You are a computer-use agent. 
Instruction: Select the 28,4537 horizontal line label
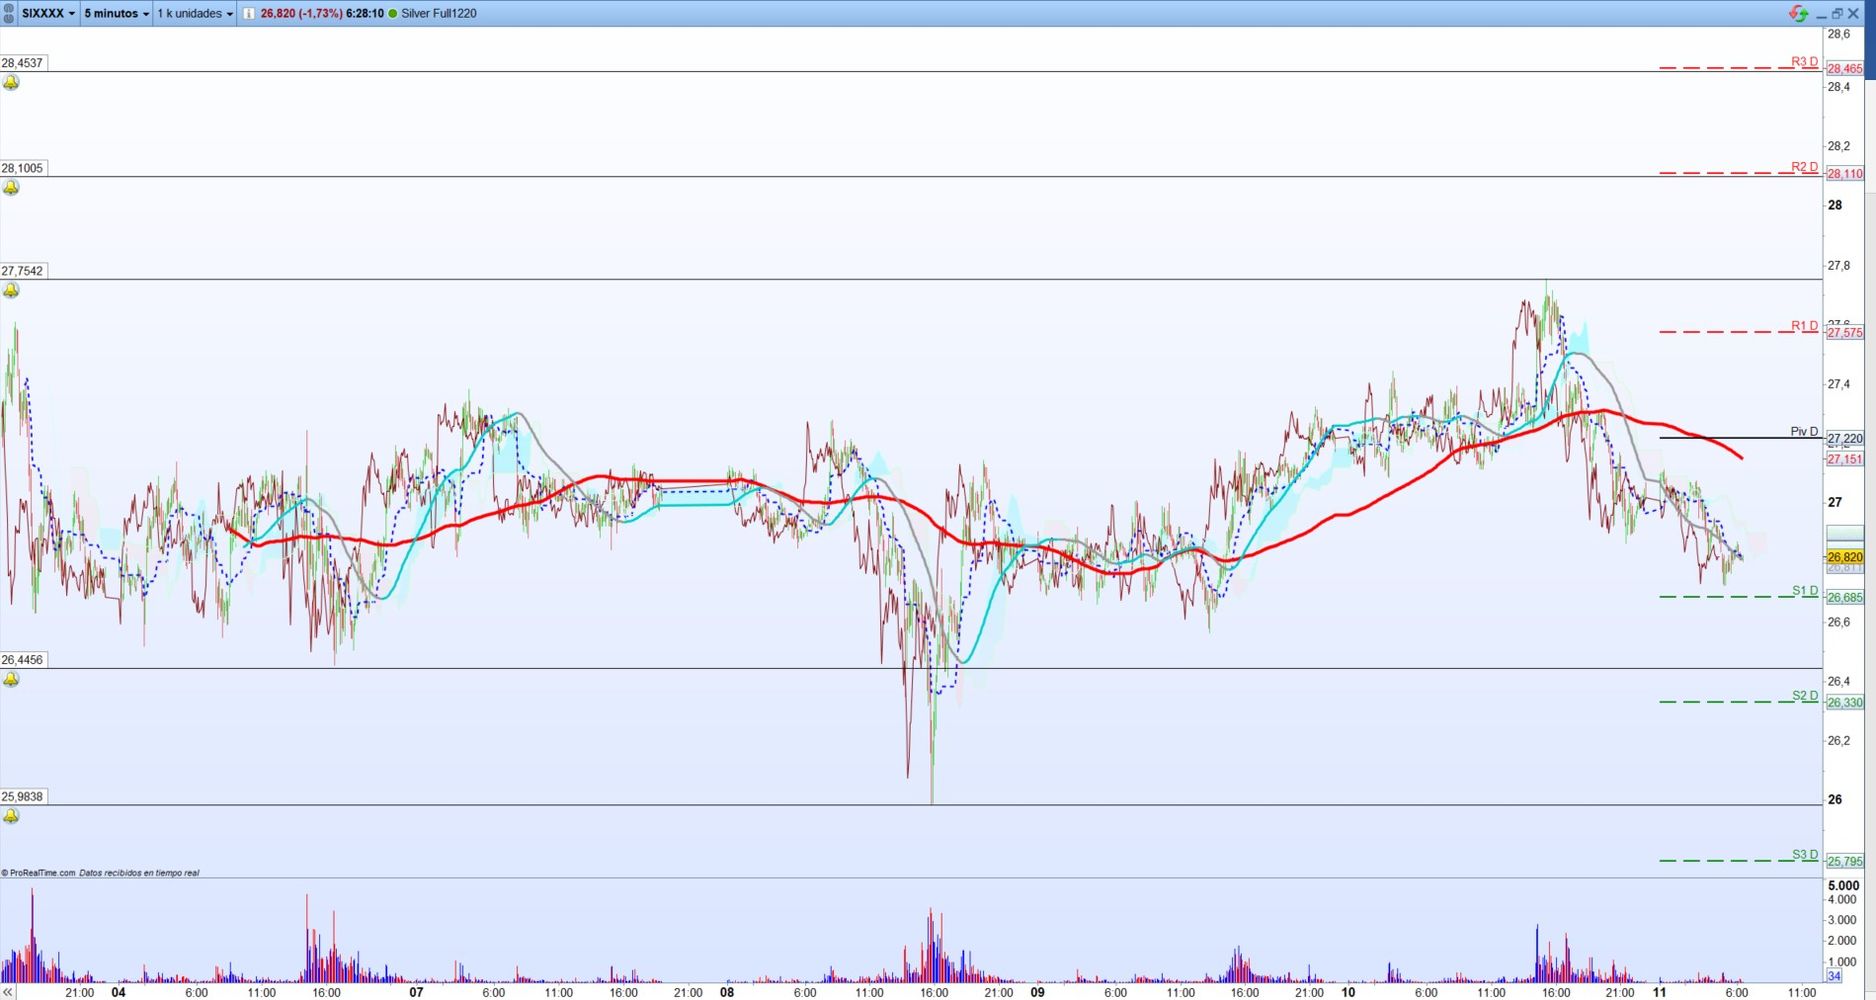point(22,63)
